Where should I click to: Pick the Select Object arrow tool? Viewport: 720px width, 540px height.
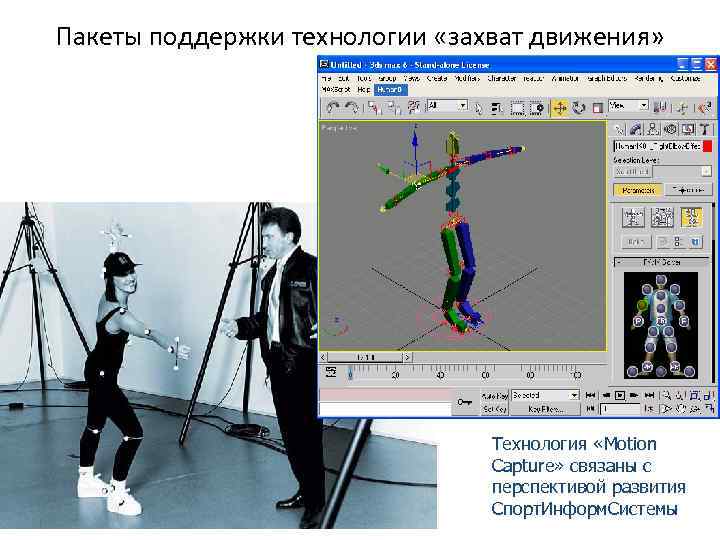(x=478, y=108)
